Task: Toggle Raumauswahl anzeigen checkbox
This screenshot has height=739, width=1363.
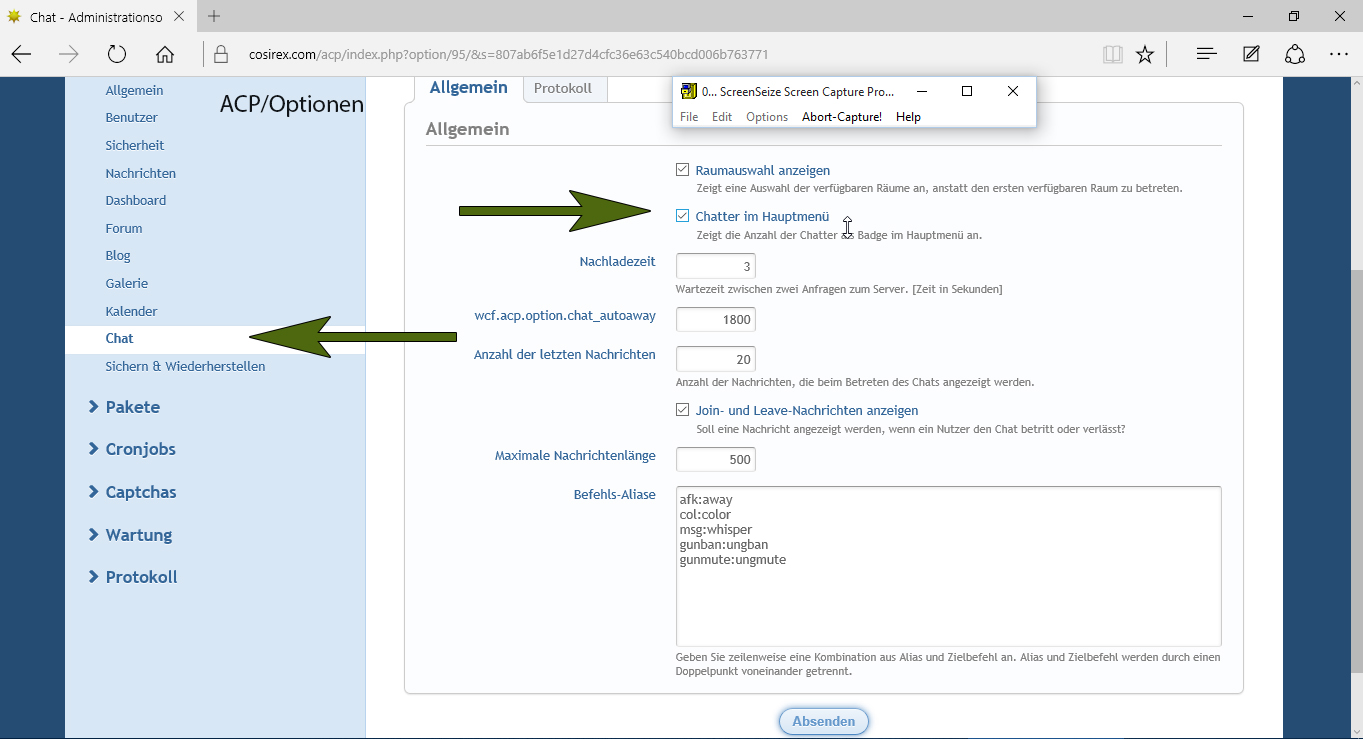Action: [683, 170]
